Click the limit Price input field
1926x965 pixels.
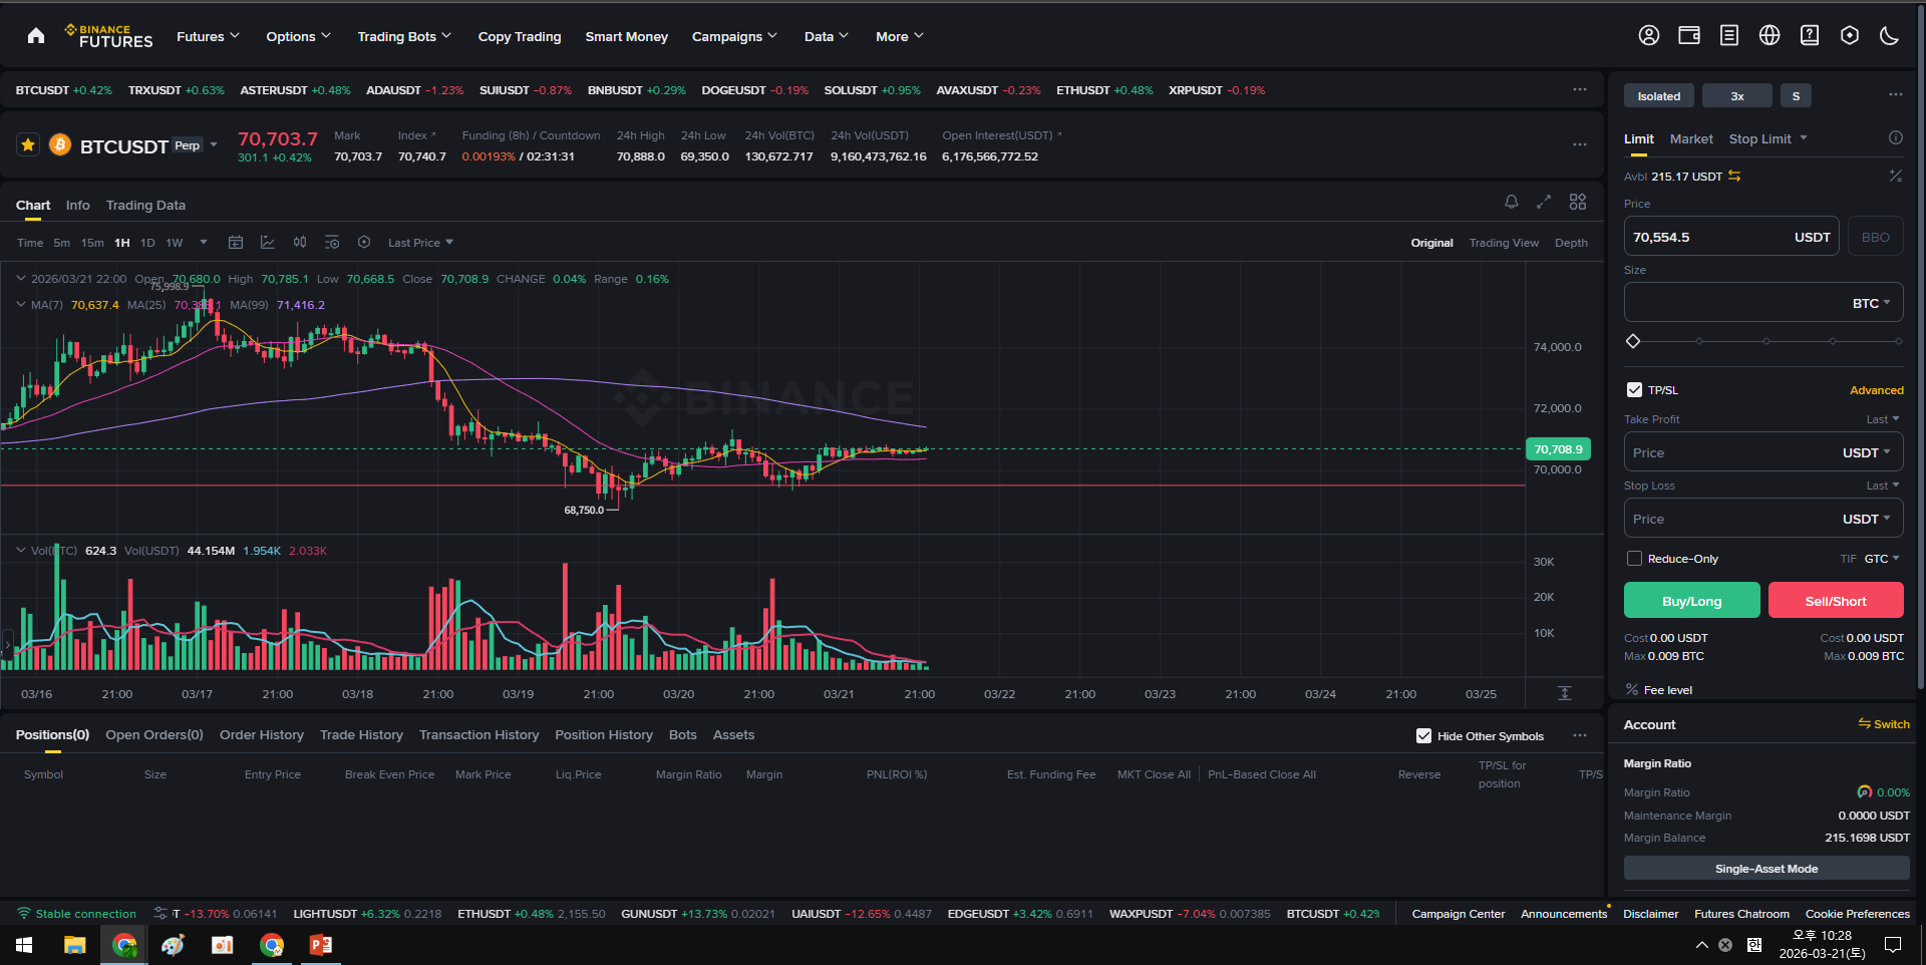click(x=1731, y=237)
